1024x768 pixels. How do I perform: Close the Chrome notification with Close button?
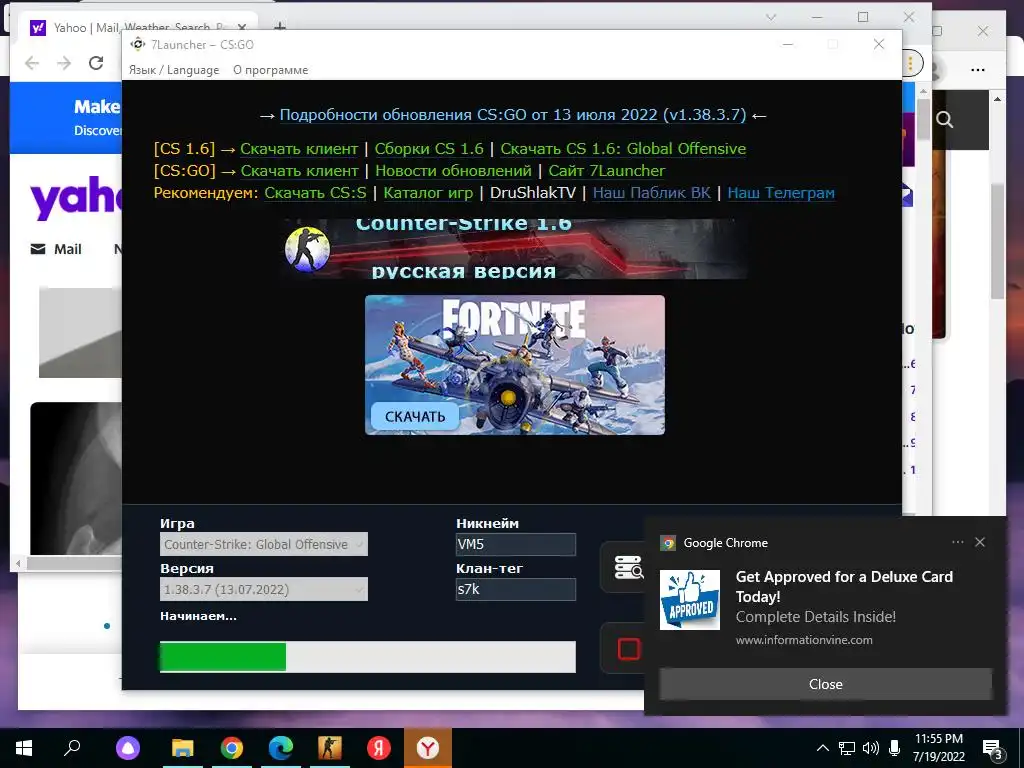(825, 684)
